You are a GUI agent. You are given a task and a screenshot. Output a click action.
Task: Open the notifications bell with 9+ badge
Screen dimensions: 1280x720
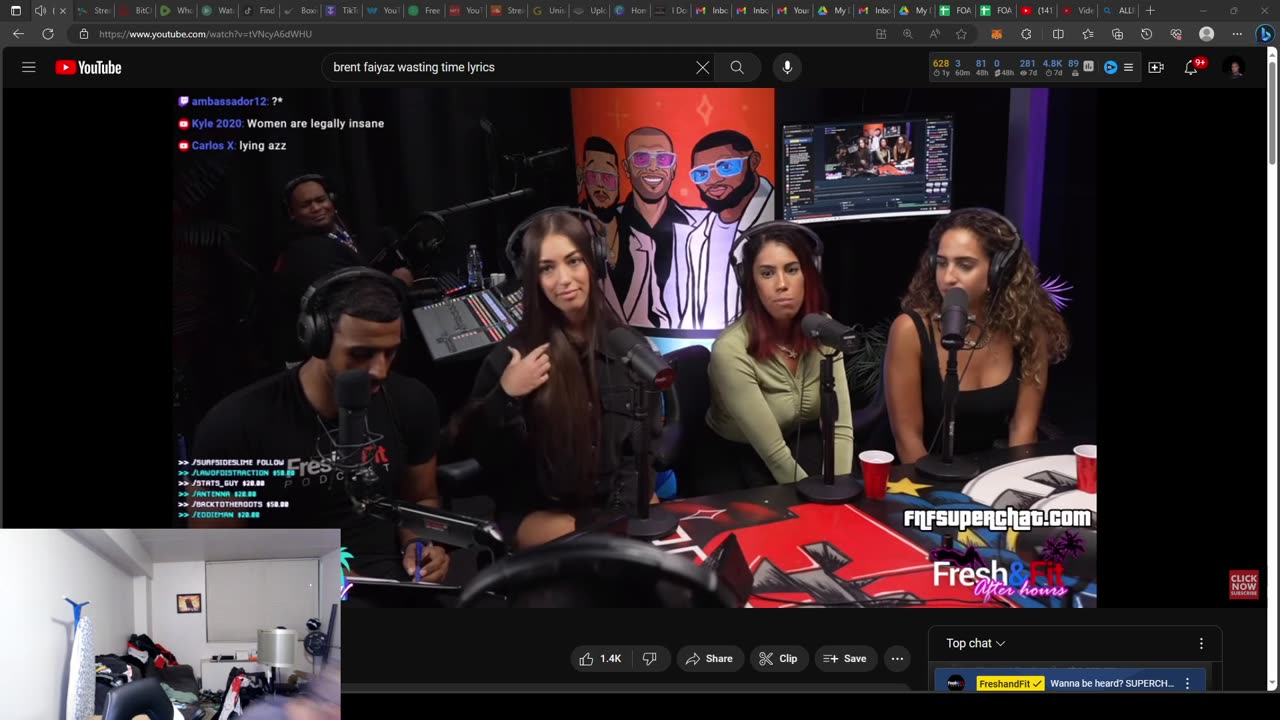tap(1193, 67)
